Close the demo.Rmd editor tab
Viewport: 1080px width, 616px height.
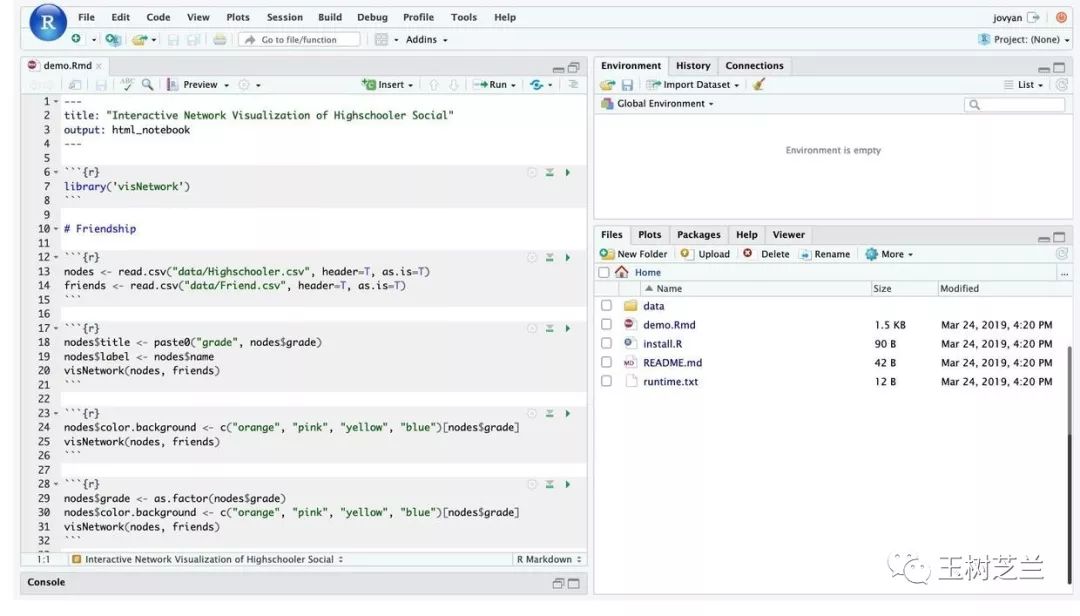pos(99,66)
